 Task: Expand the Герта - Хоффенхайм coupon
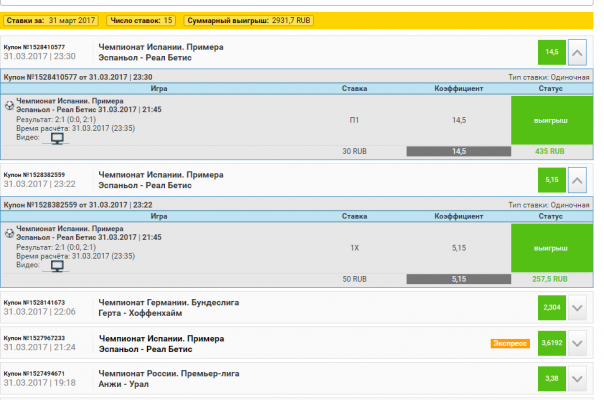click(577, 308)
